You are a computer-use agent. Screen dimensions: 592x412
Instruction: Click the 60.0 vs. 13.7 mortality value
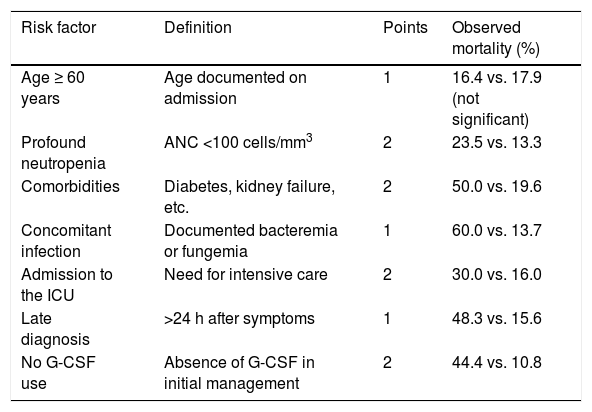pyautogui.click(x=496, y=231)
